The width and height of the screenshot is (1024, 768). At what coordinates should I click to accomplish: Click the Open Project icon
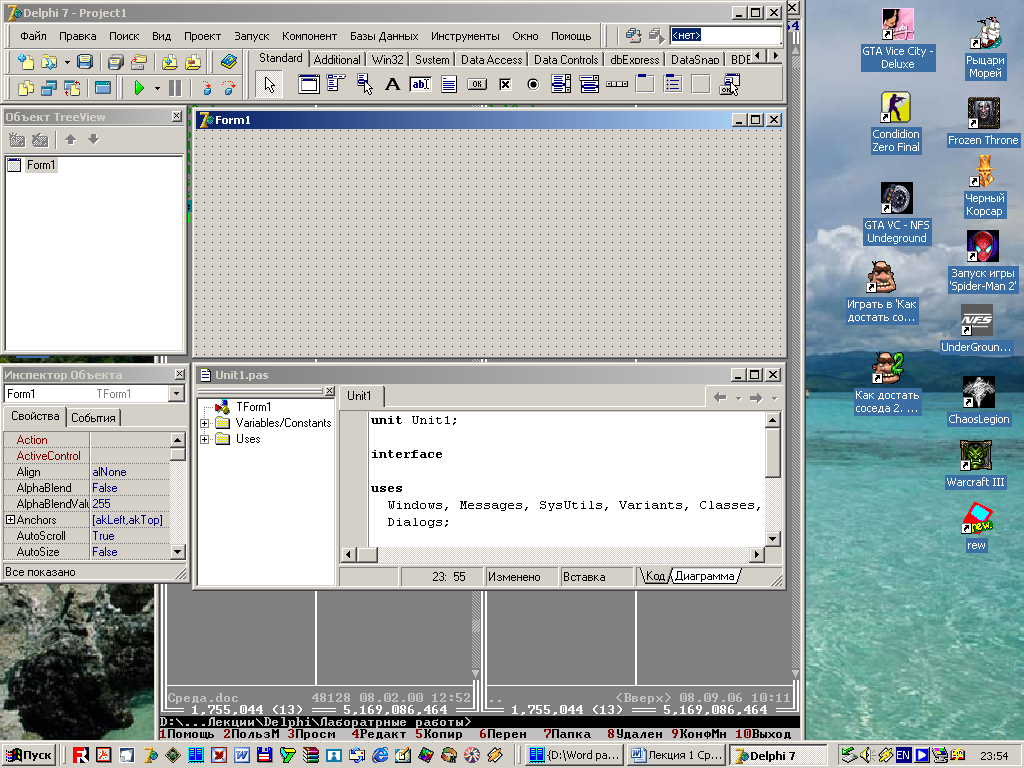[138, 61]
